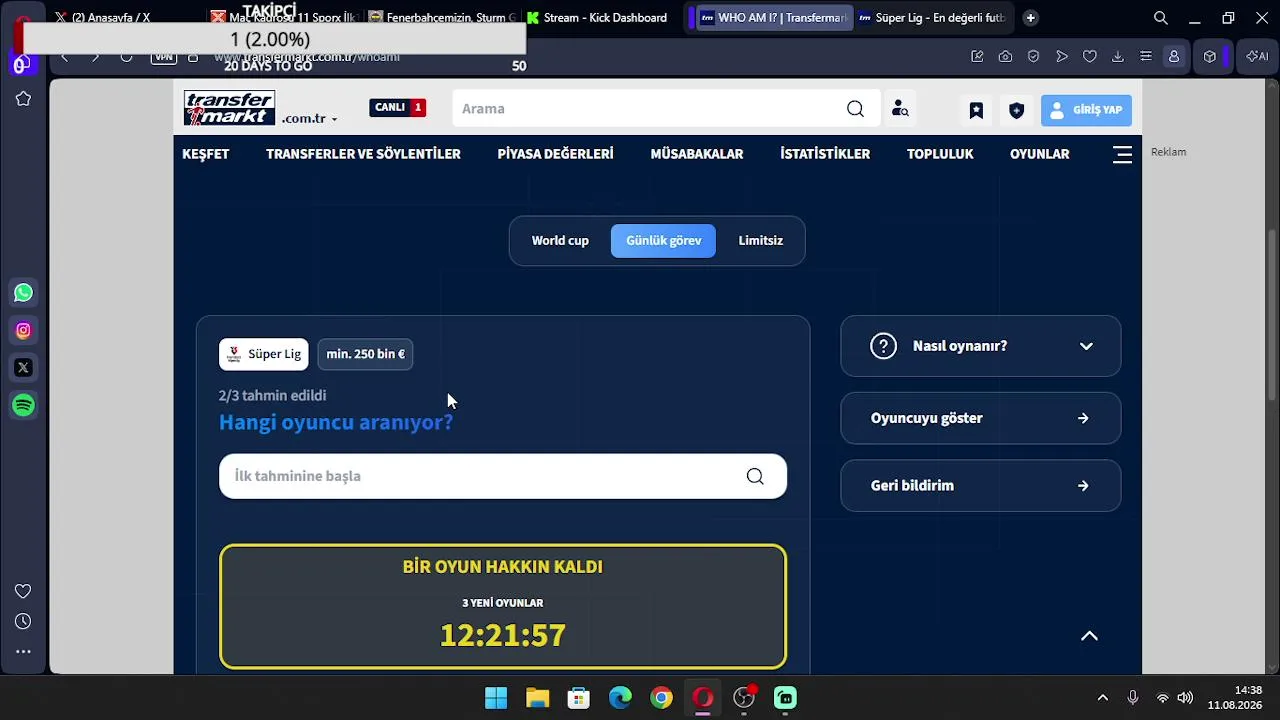Open a new browser tab with plus
The width and height of the screenshot is (1280, 720).
[1031, 18]
